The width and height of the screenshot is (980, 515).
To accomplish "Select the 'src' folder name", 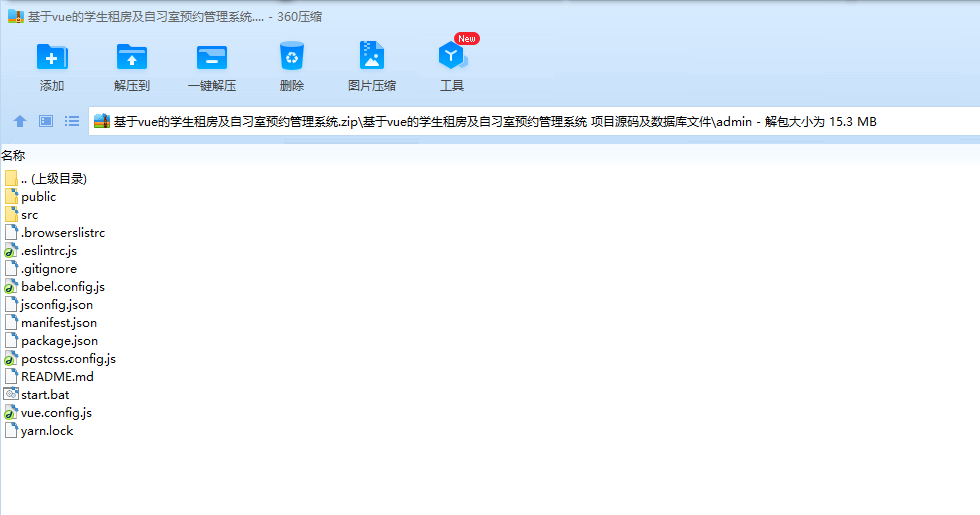I will click(29, 214).
